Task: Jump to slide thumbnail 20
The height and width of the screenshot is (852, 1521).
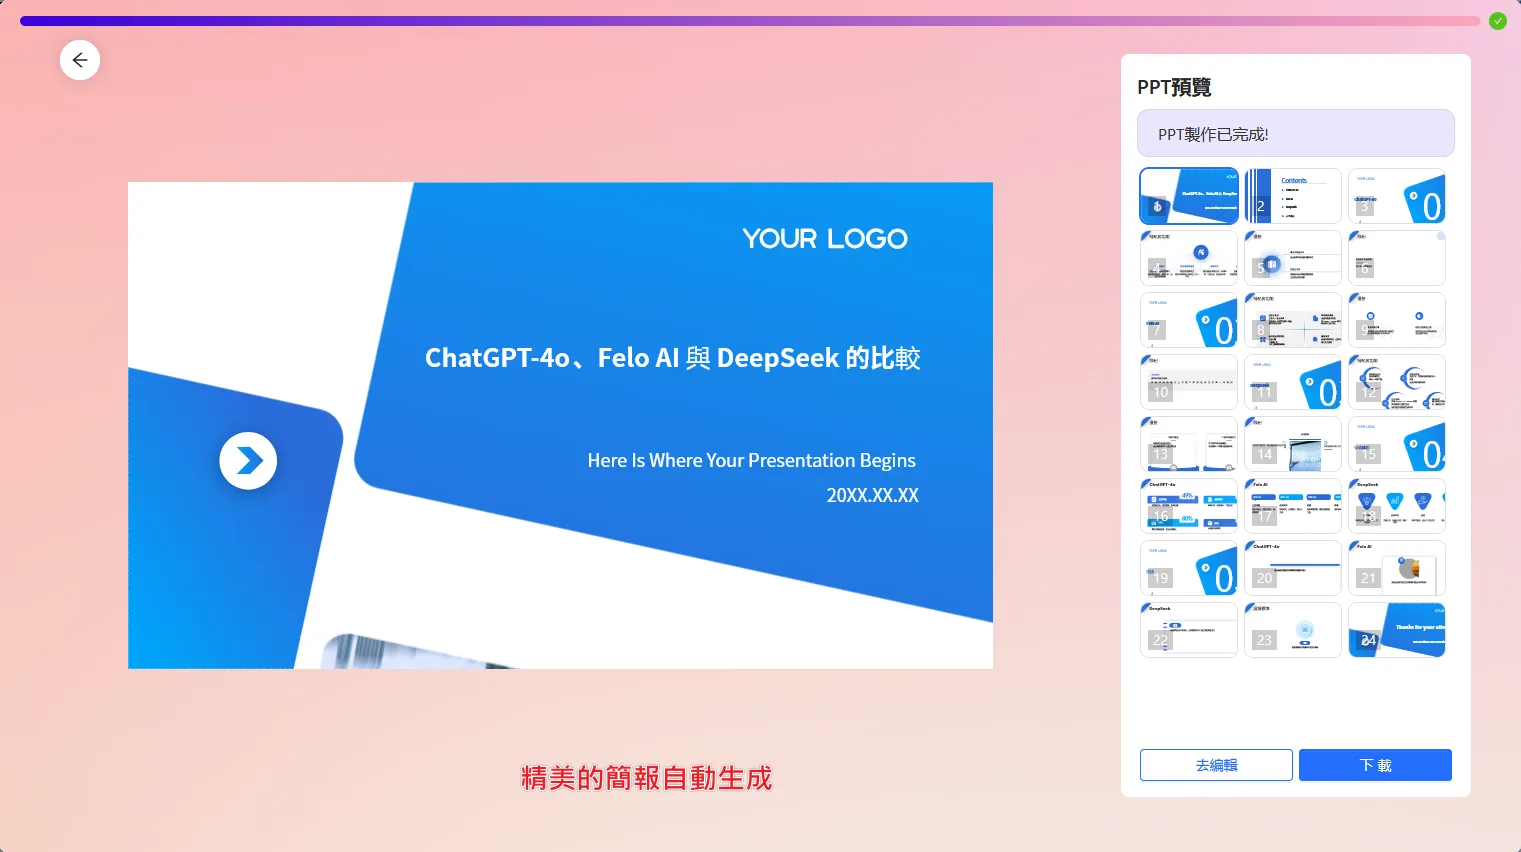Action: [x=1293, y=568]
